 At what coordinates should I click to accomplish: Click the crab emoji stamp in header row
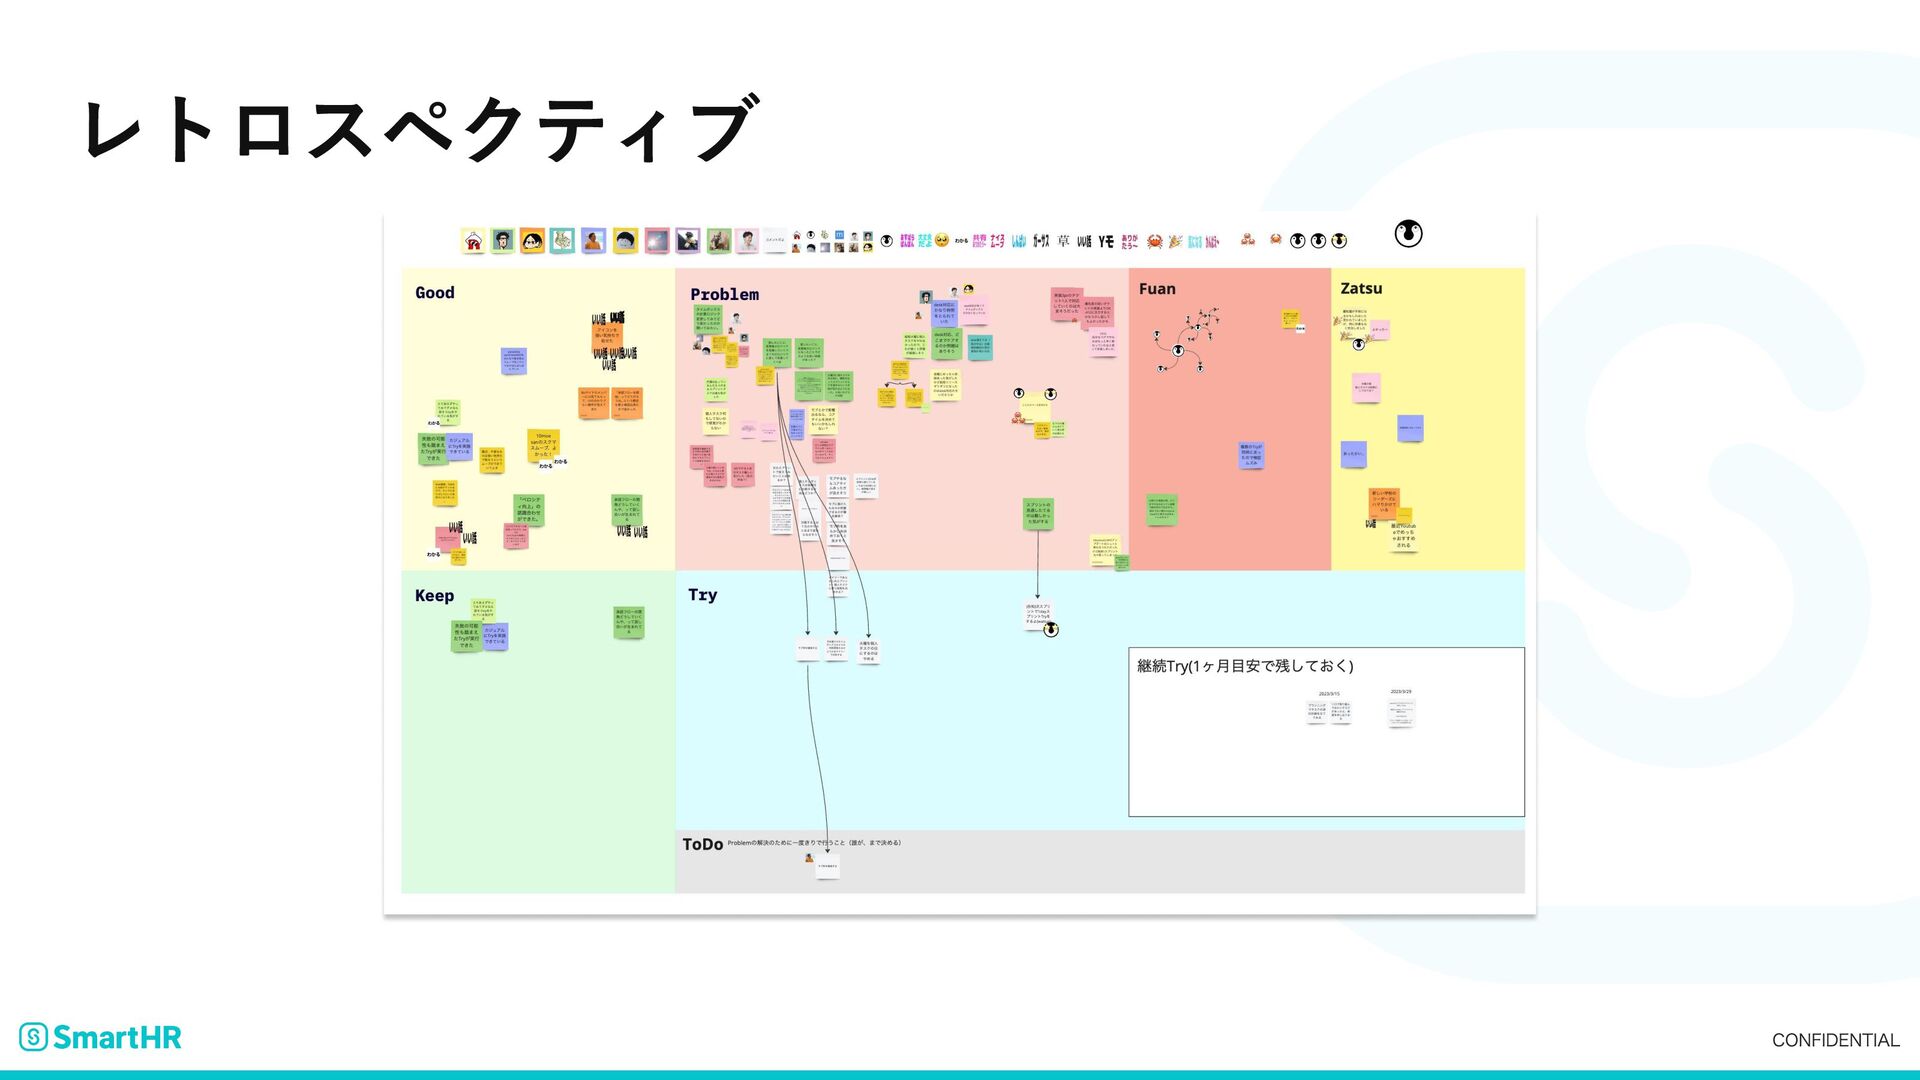pyautogui.click(x=1154, y=241)
